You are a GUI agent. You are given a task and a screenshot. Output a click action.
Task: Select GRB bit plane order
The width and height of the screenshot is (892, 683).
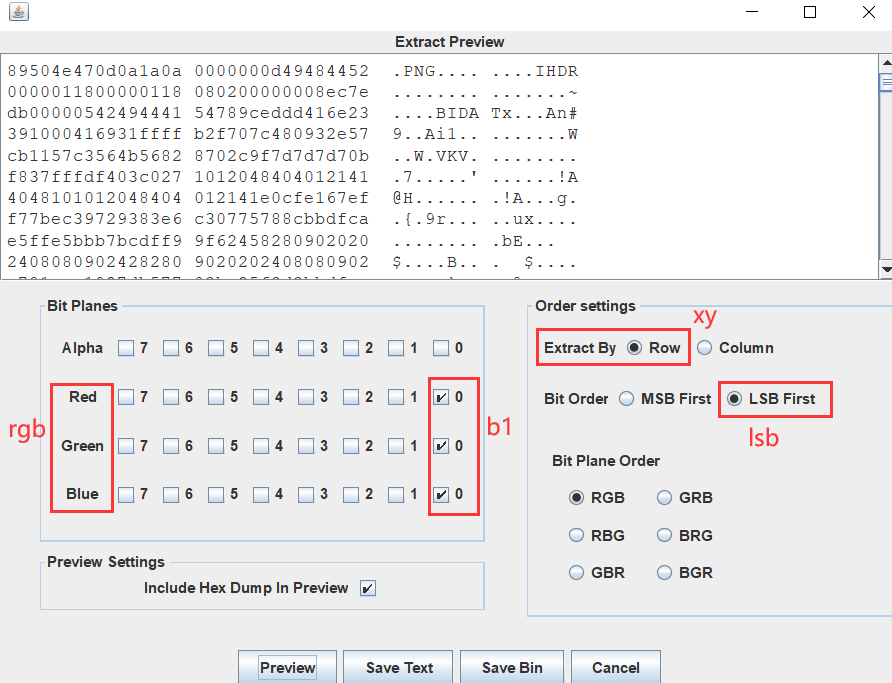click(664, 498)
